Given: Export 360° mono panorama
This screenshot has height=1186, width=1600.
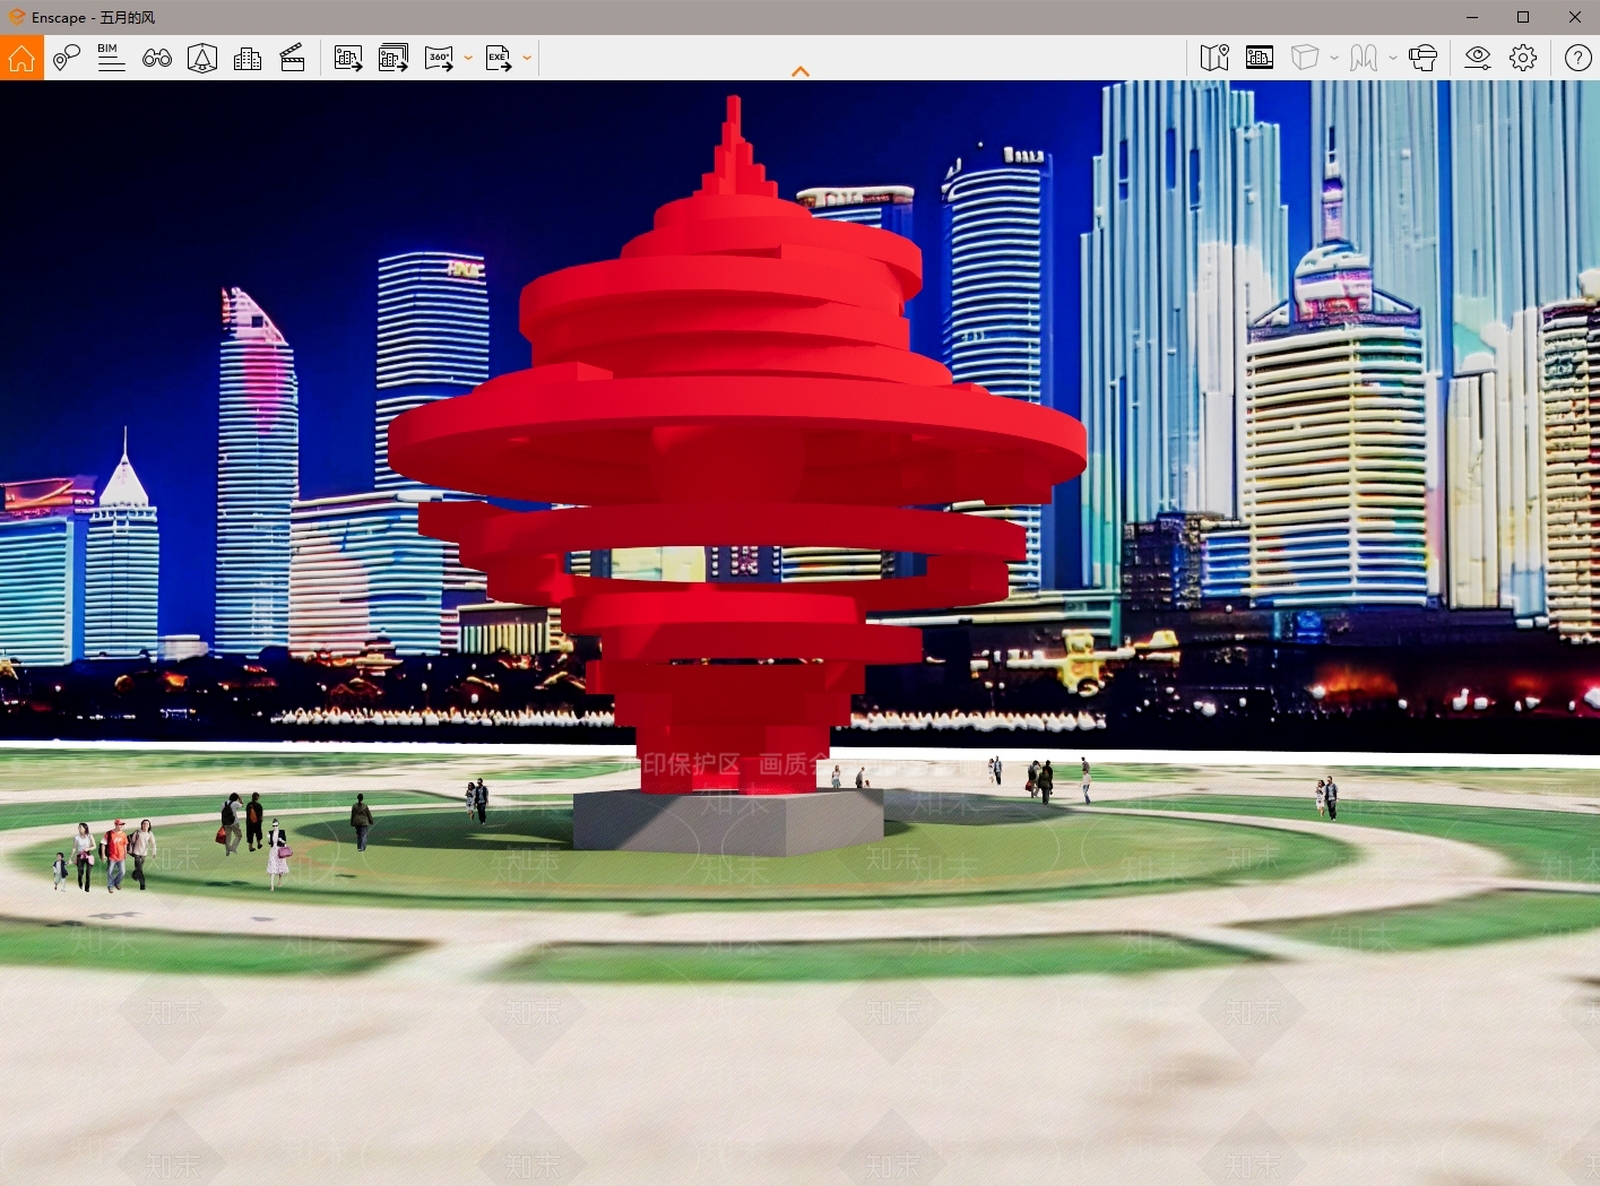Looking at the screenshot, I should pyautogui.click(x=439, y=58).
